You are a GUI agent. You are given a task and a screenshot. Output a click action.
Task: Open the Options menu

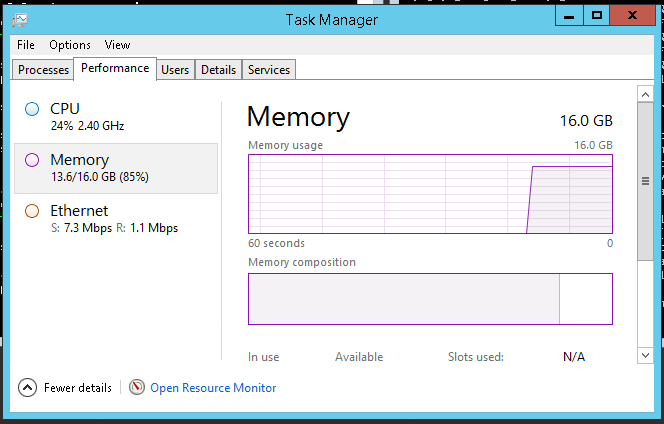[x=70, y=45]
